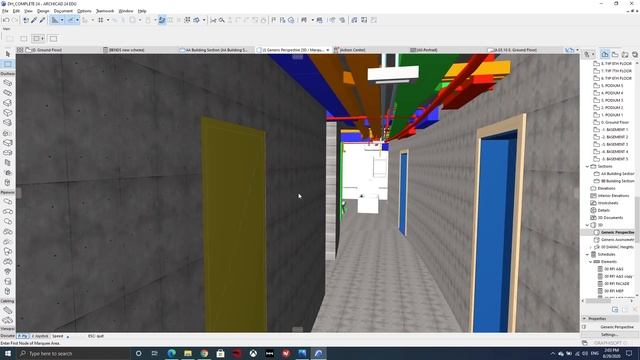
Task: Open the Guide Lines dropdown arrow
Action: (x=62, y=20)
